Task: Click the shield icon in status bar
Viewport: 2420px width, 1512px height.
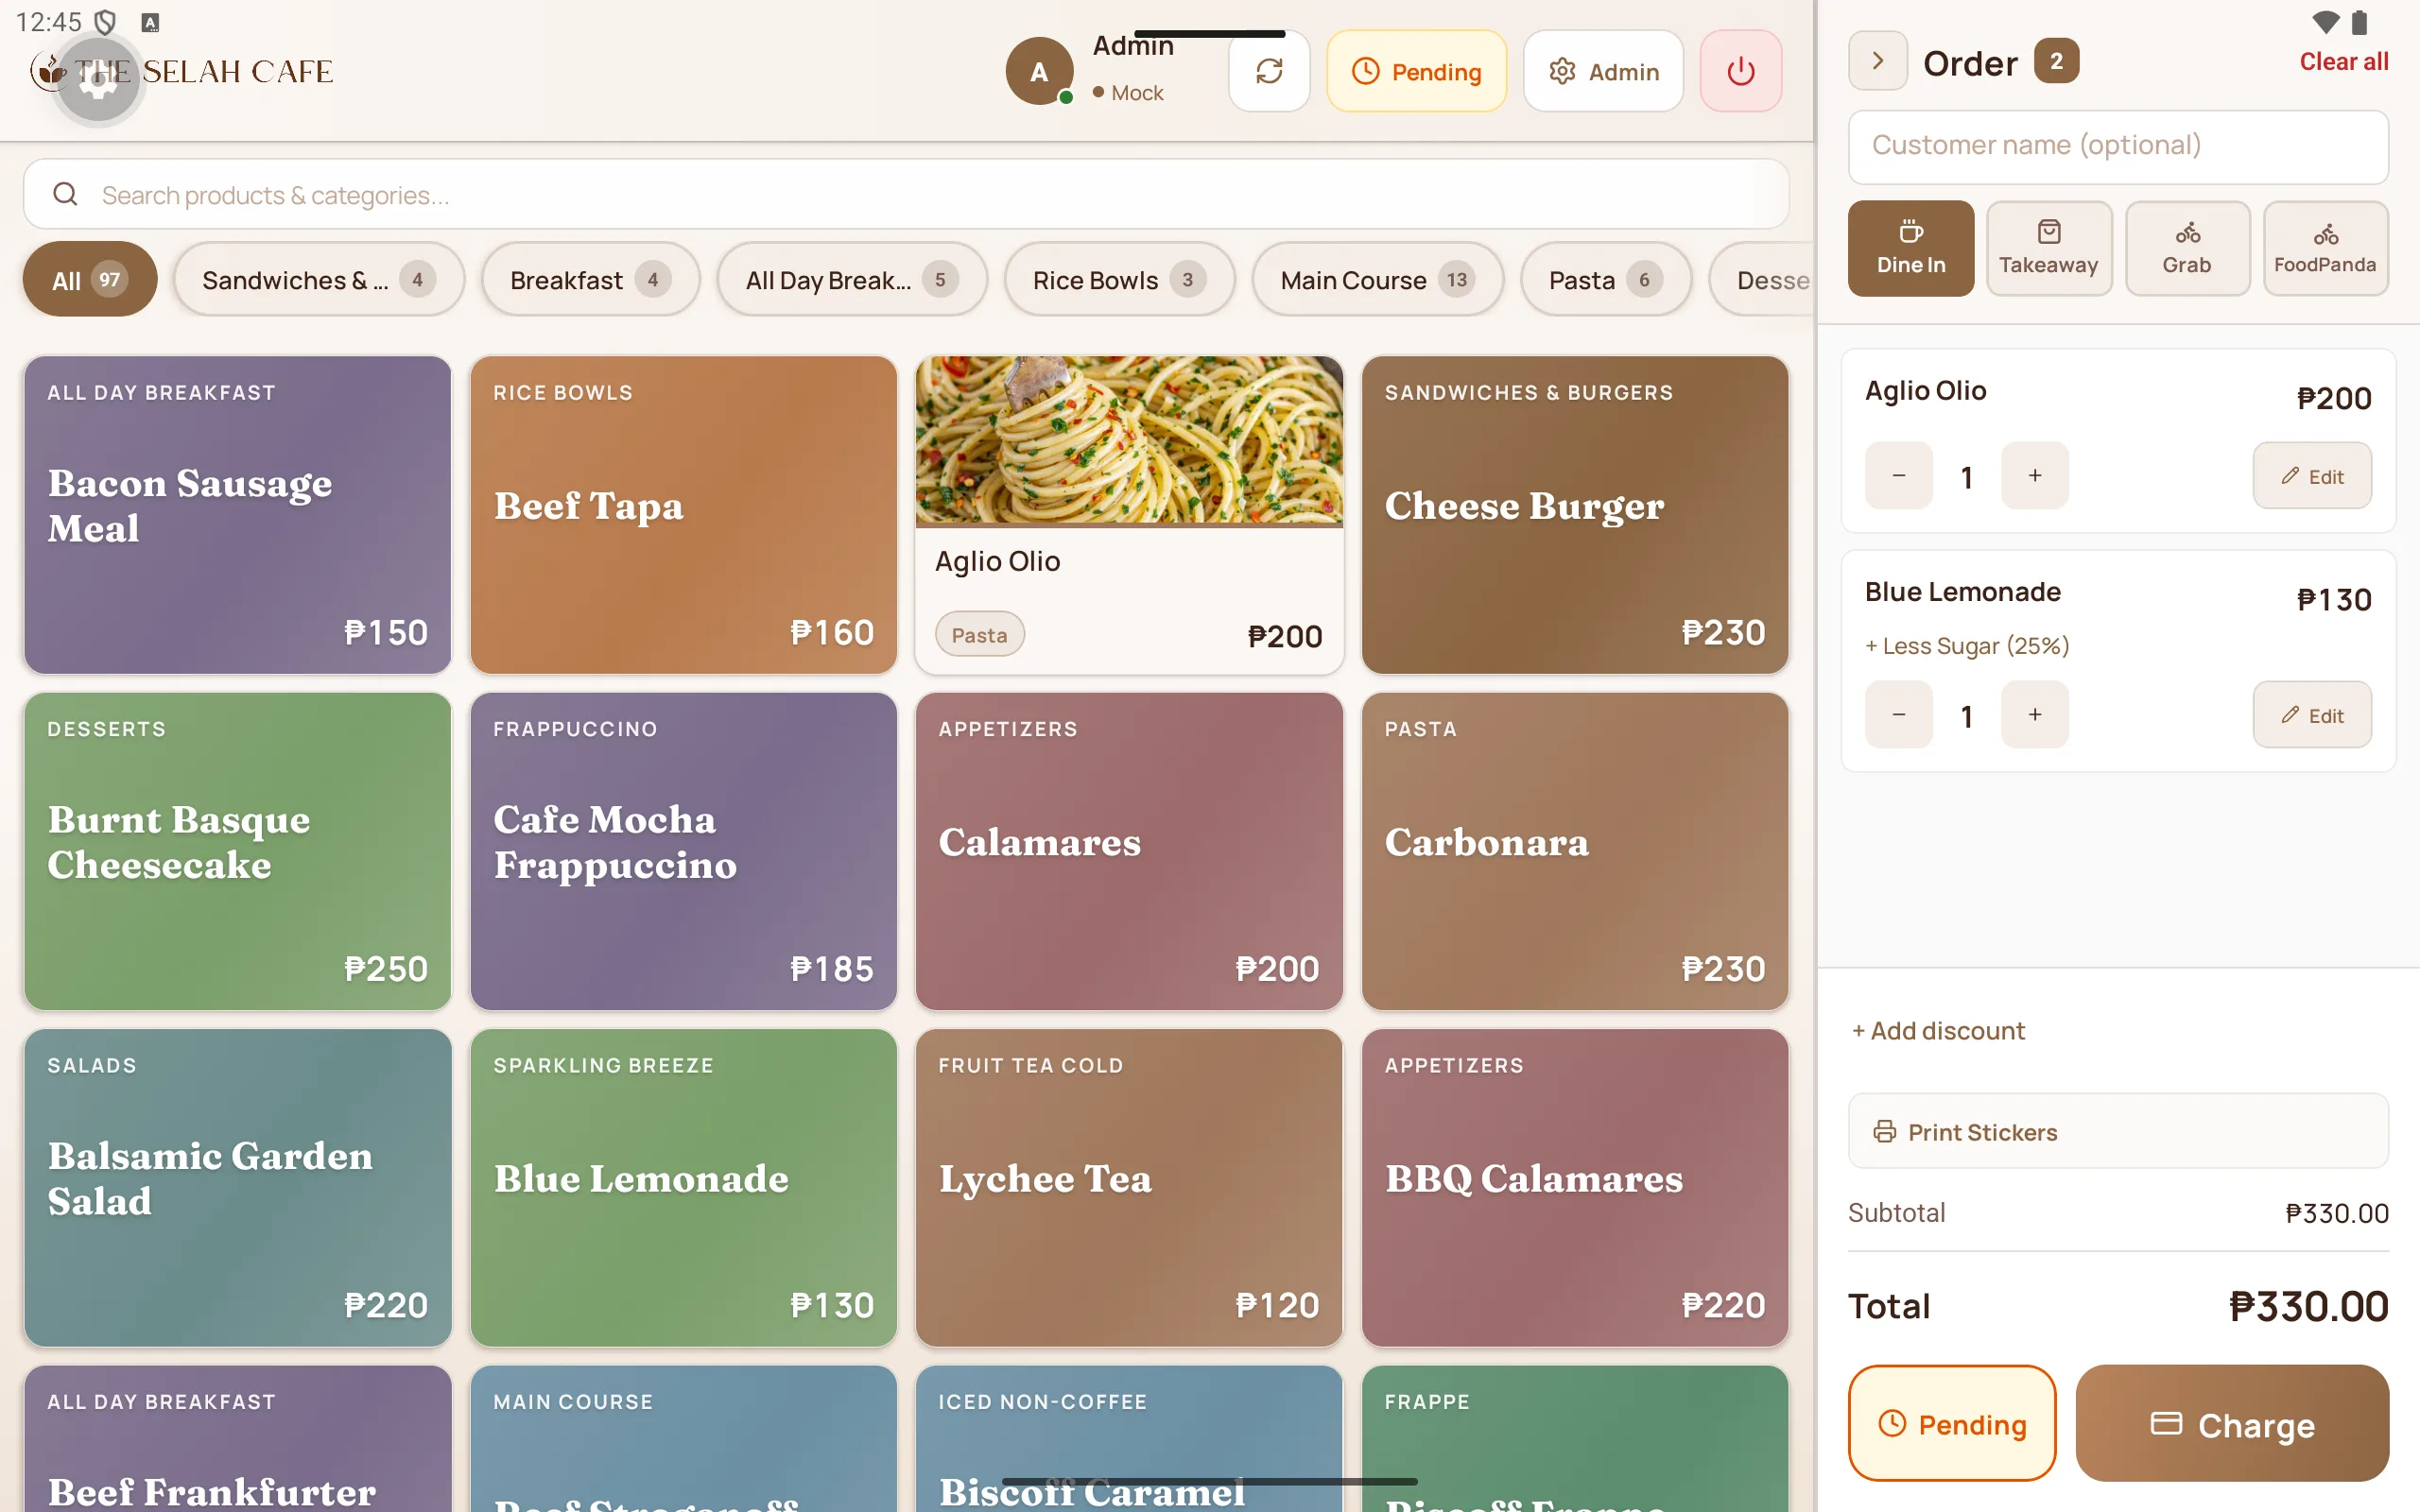Action: pos(105,21)
